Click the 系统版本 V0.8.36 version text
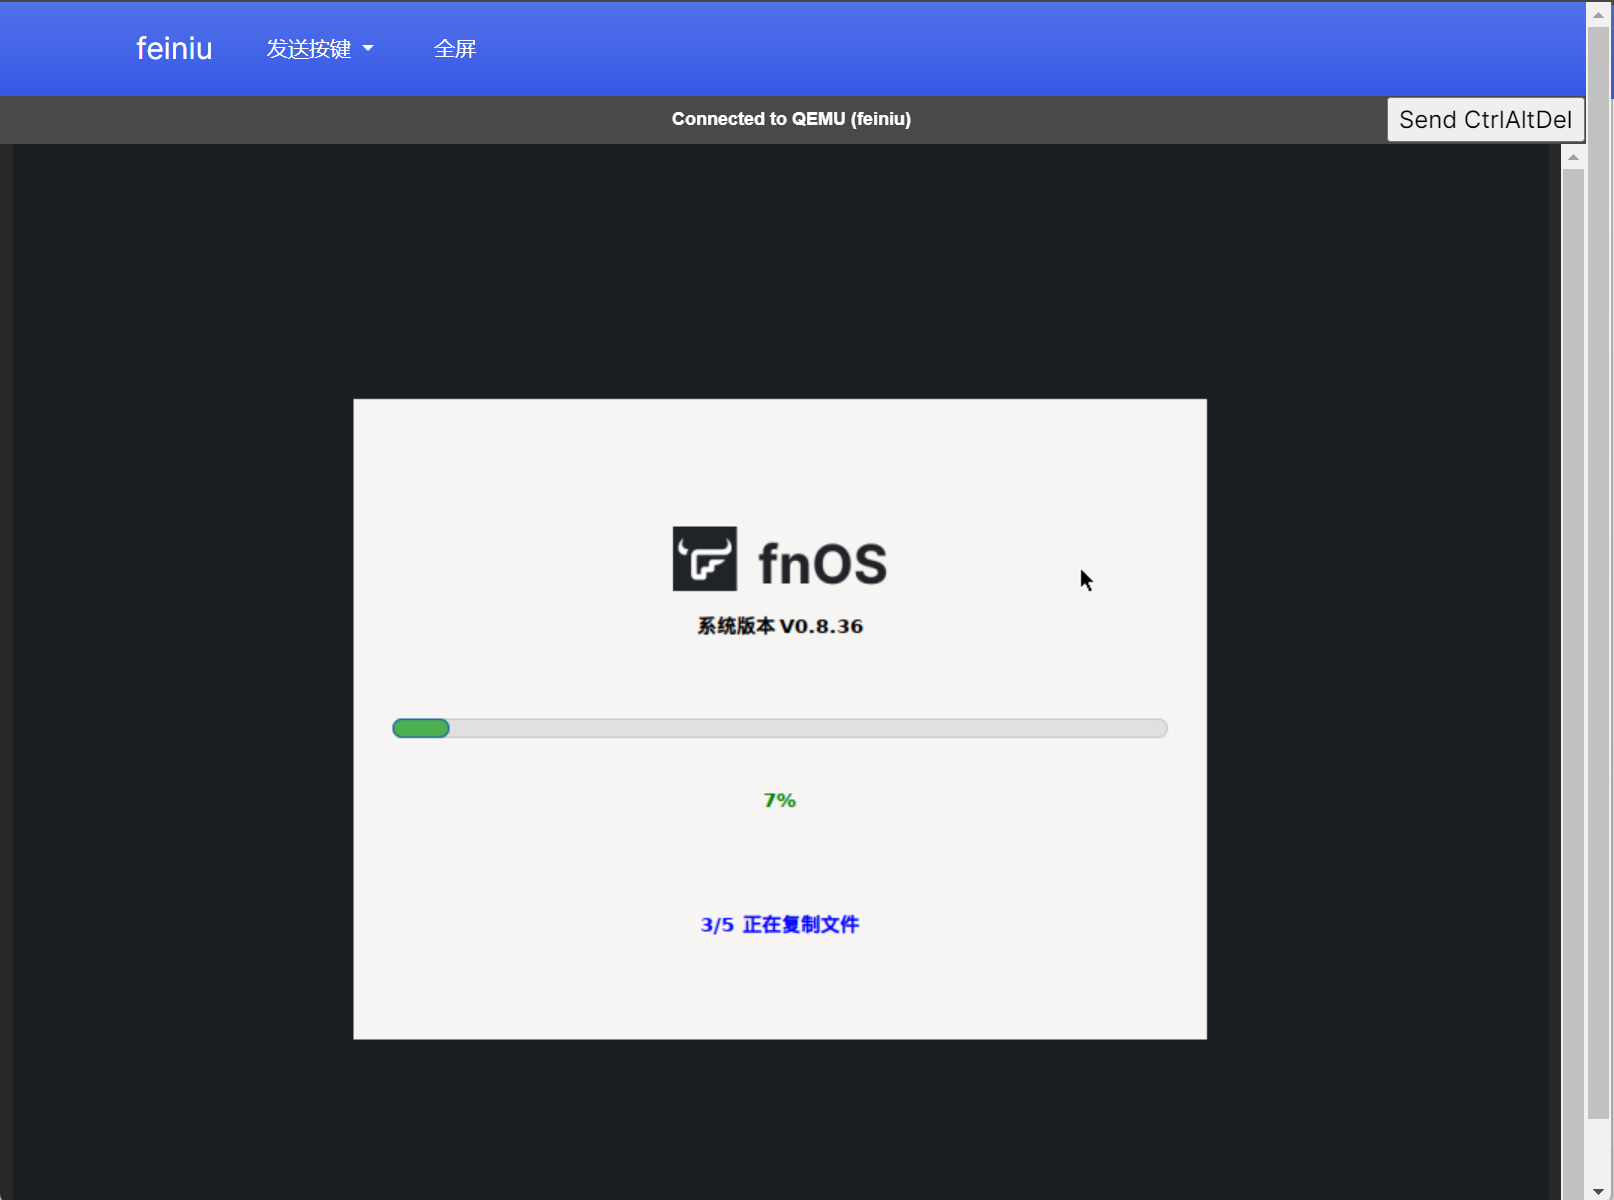 (780, 626)
